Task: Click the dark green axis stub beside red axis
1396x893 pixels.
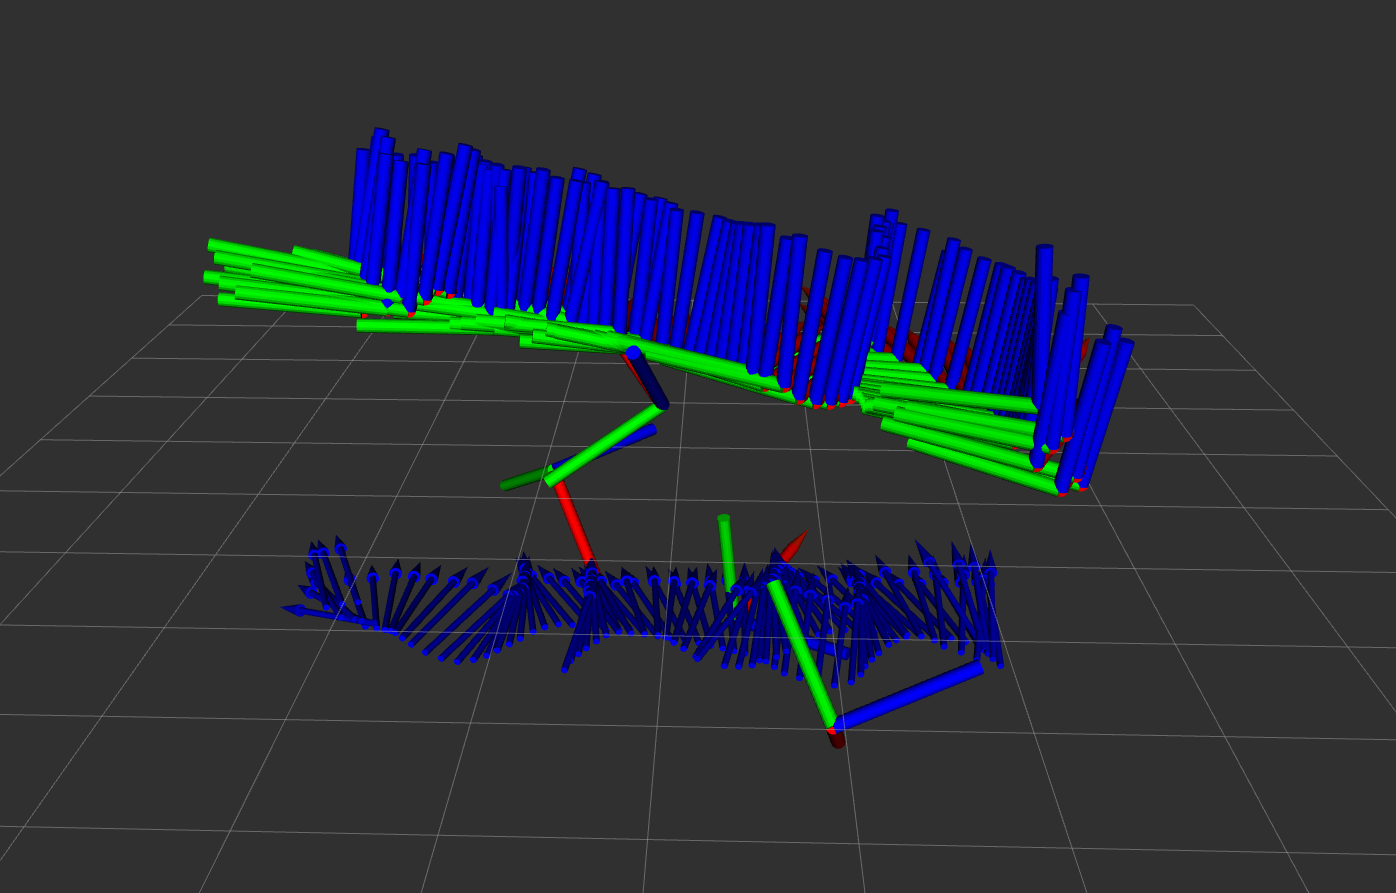Action: 525,478
